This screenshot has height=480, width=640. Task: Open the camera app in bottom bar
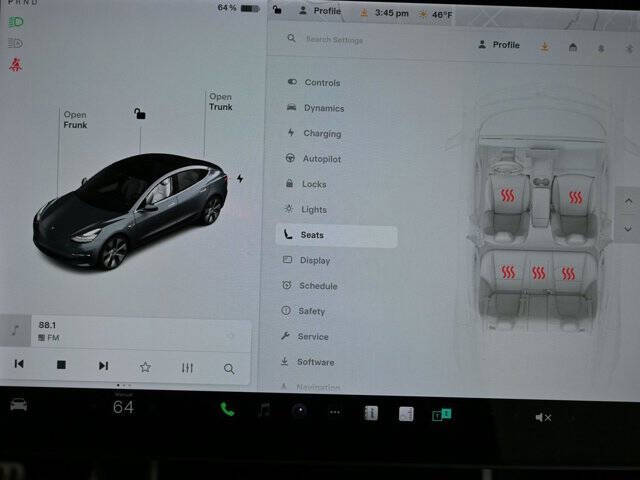tap(300, 411)
